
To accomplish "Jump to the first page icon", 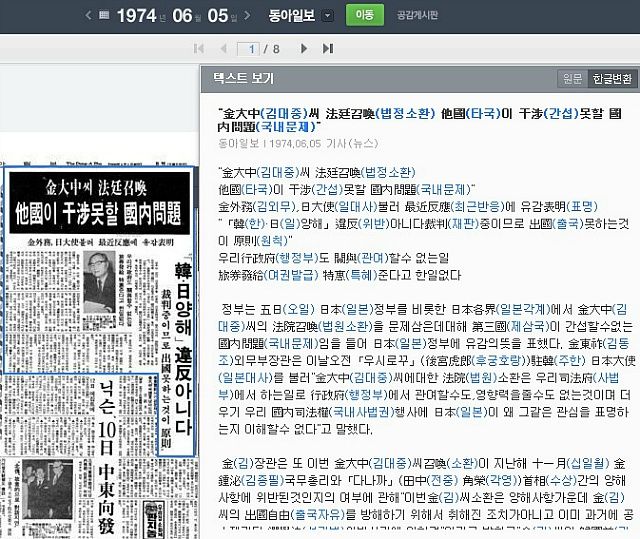I will (199, 49).
